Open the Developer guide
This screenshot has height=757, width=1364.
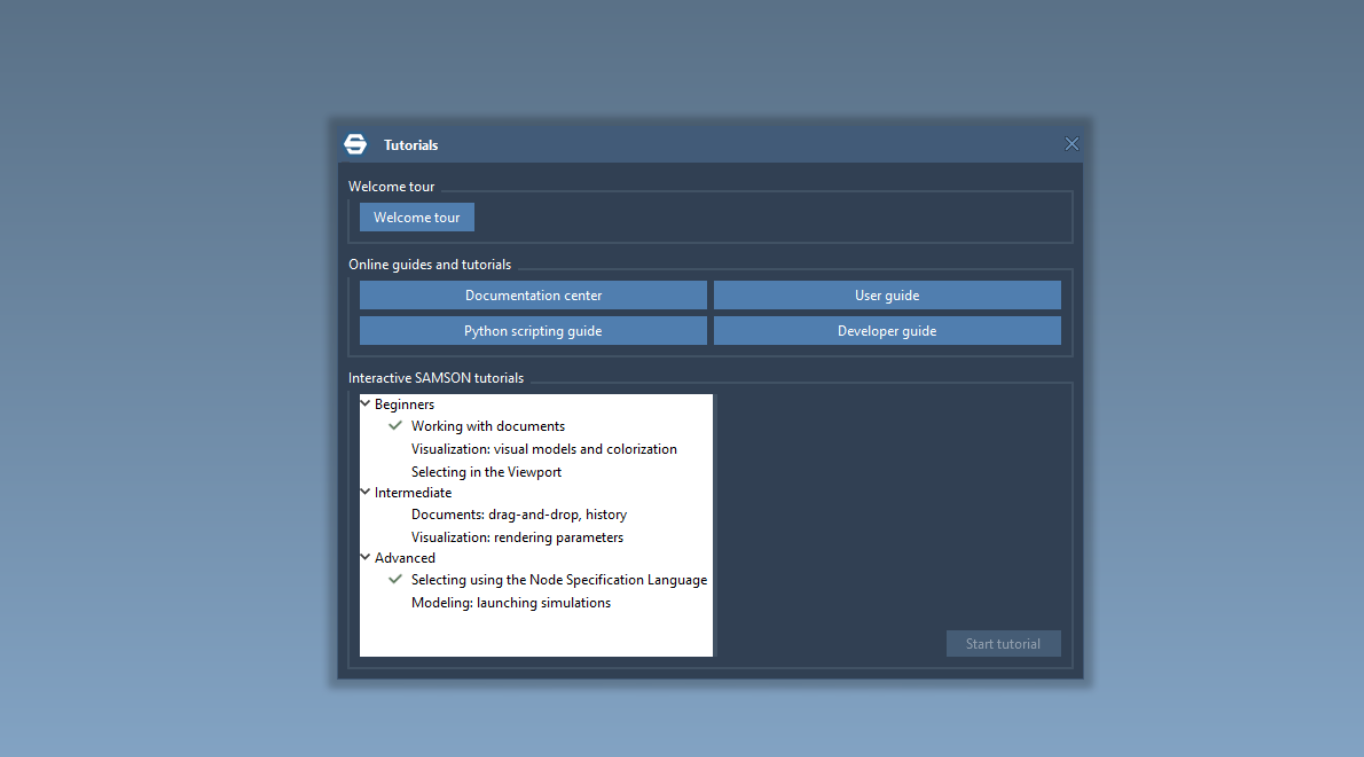coord(887,331)
